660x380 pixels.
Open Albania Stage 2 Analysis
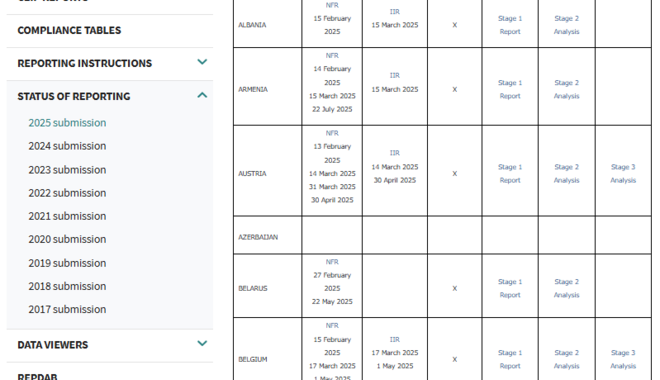(566, 25)
